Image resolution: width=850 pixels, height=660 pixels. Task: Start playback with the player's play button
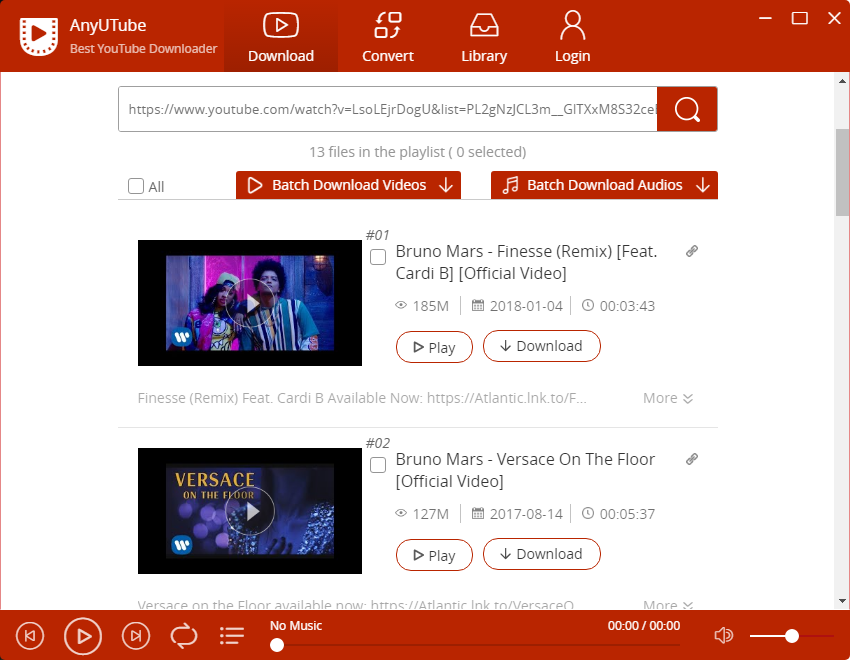pos(83,636)
